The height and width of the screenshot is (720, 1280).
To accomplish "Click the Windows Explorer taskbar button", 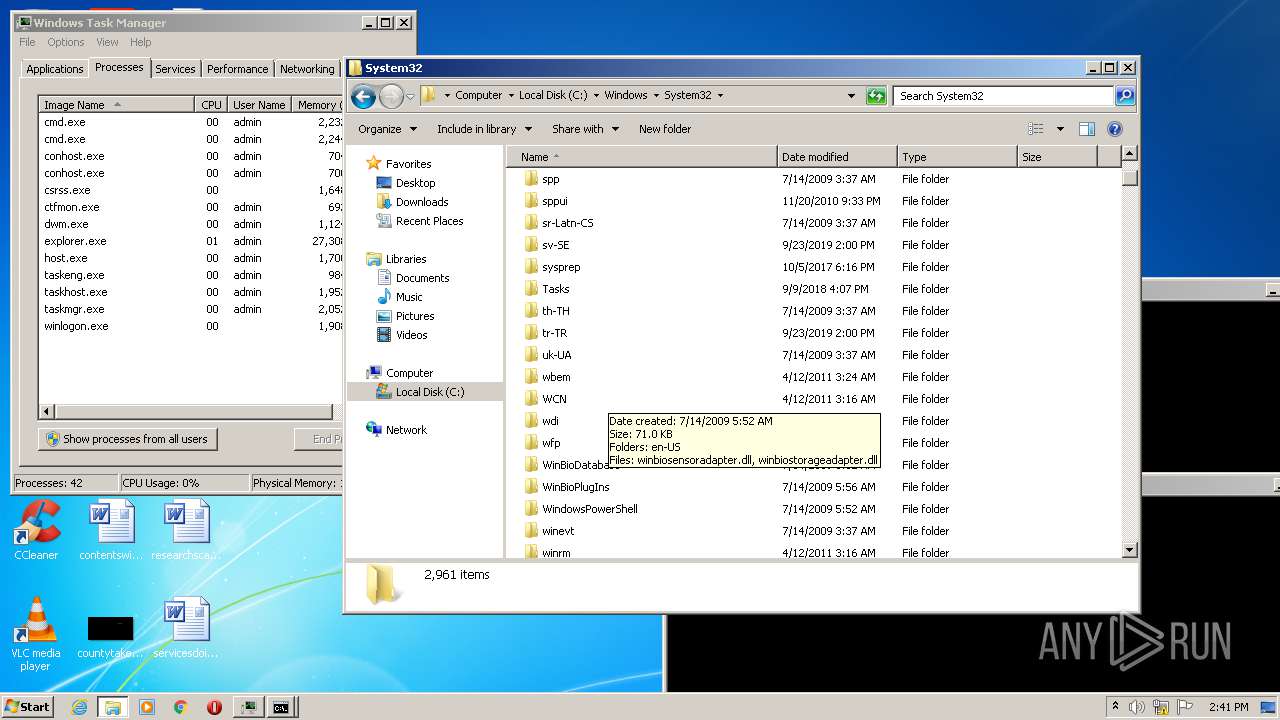I will [113, 707].
